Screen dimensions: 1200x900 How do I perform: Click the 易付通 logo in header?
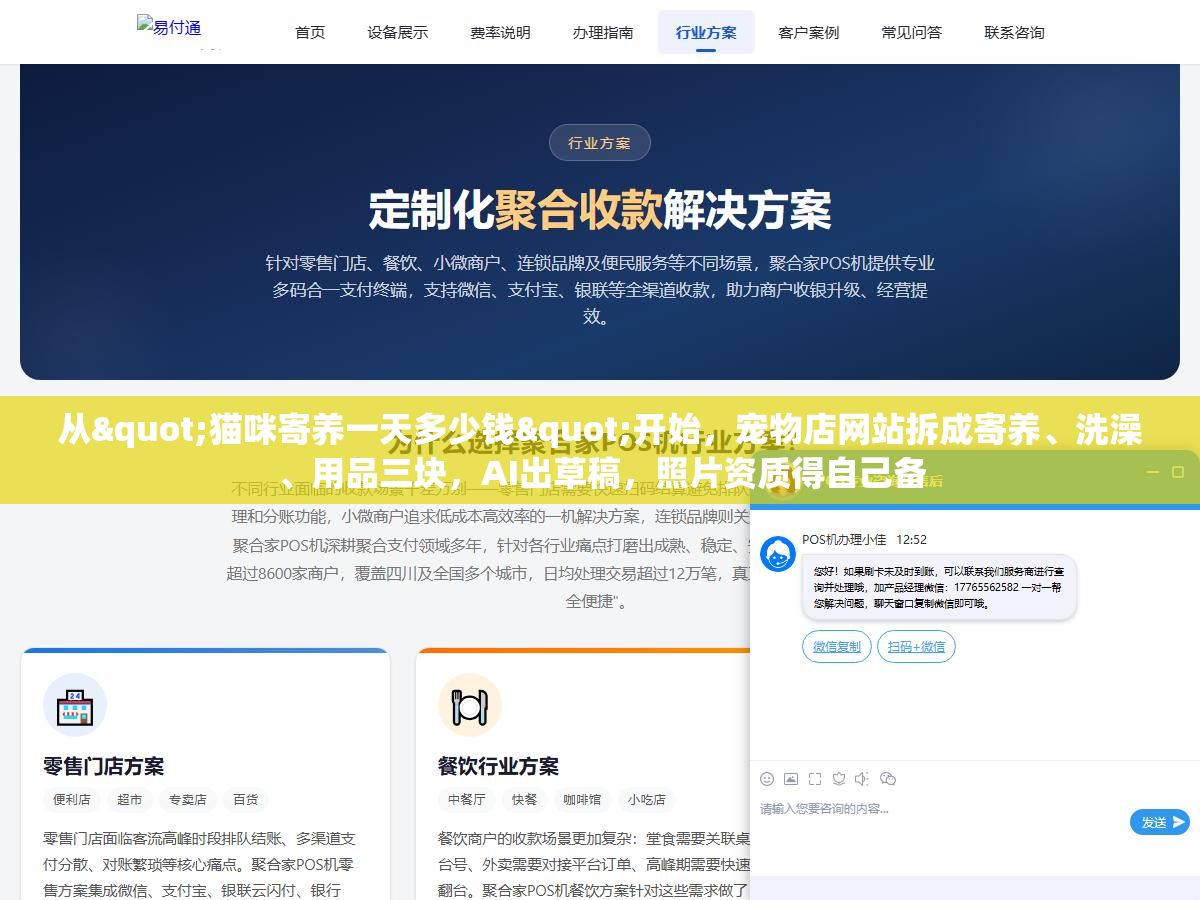click(x=169, y=27)
